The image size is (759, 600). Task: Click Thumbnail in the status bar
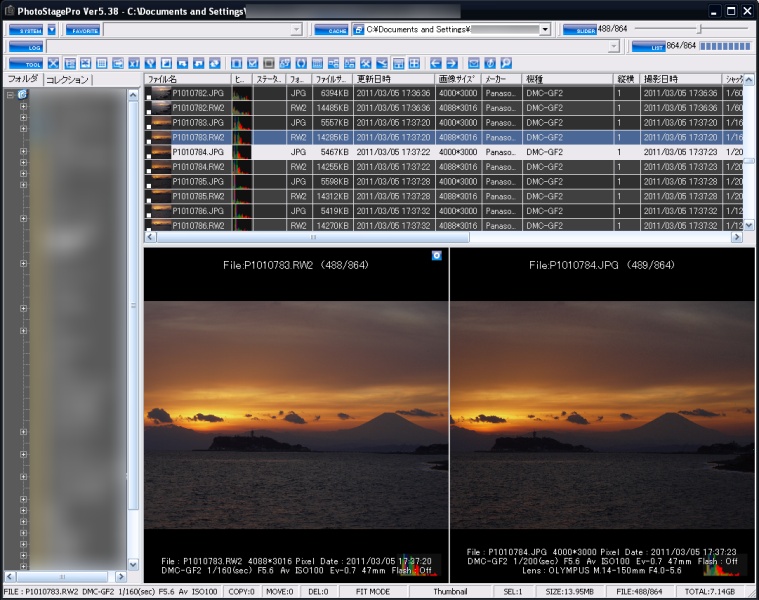point(450,591)
